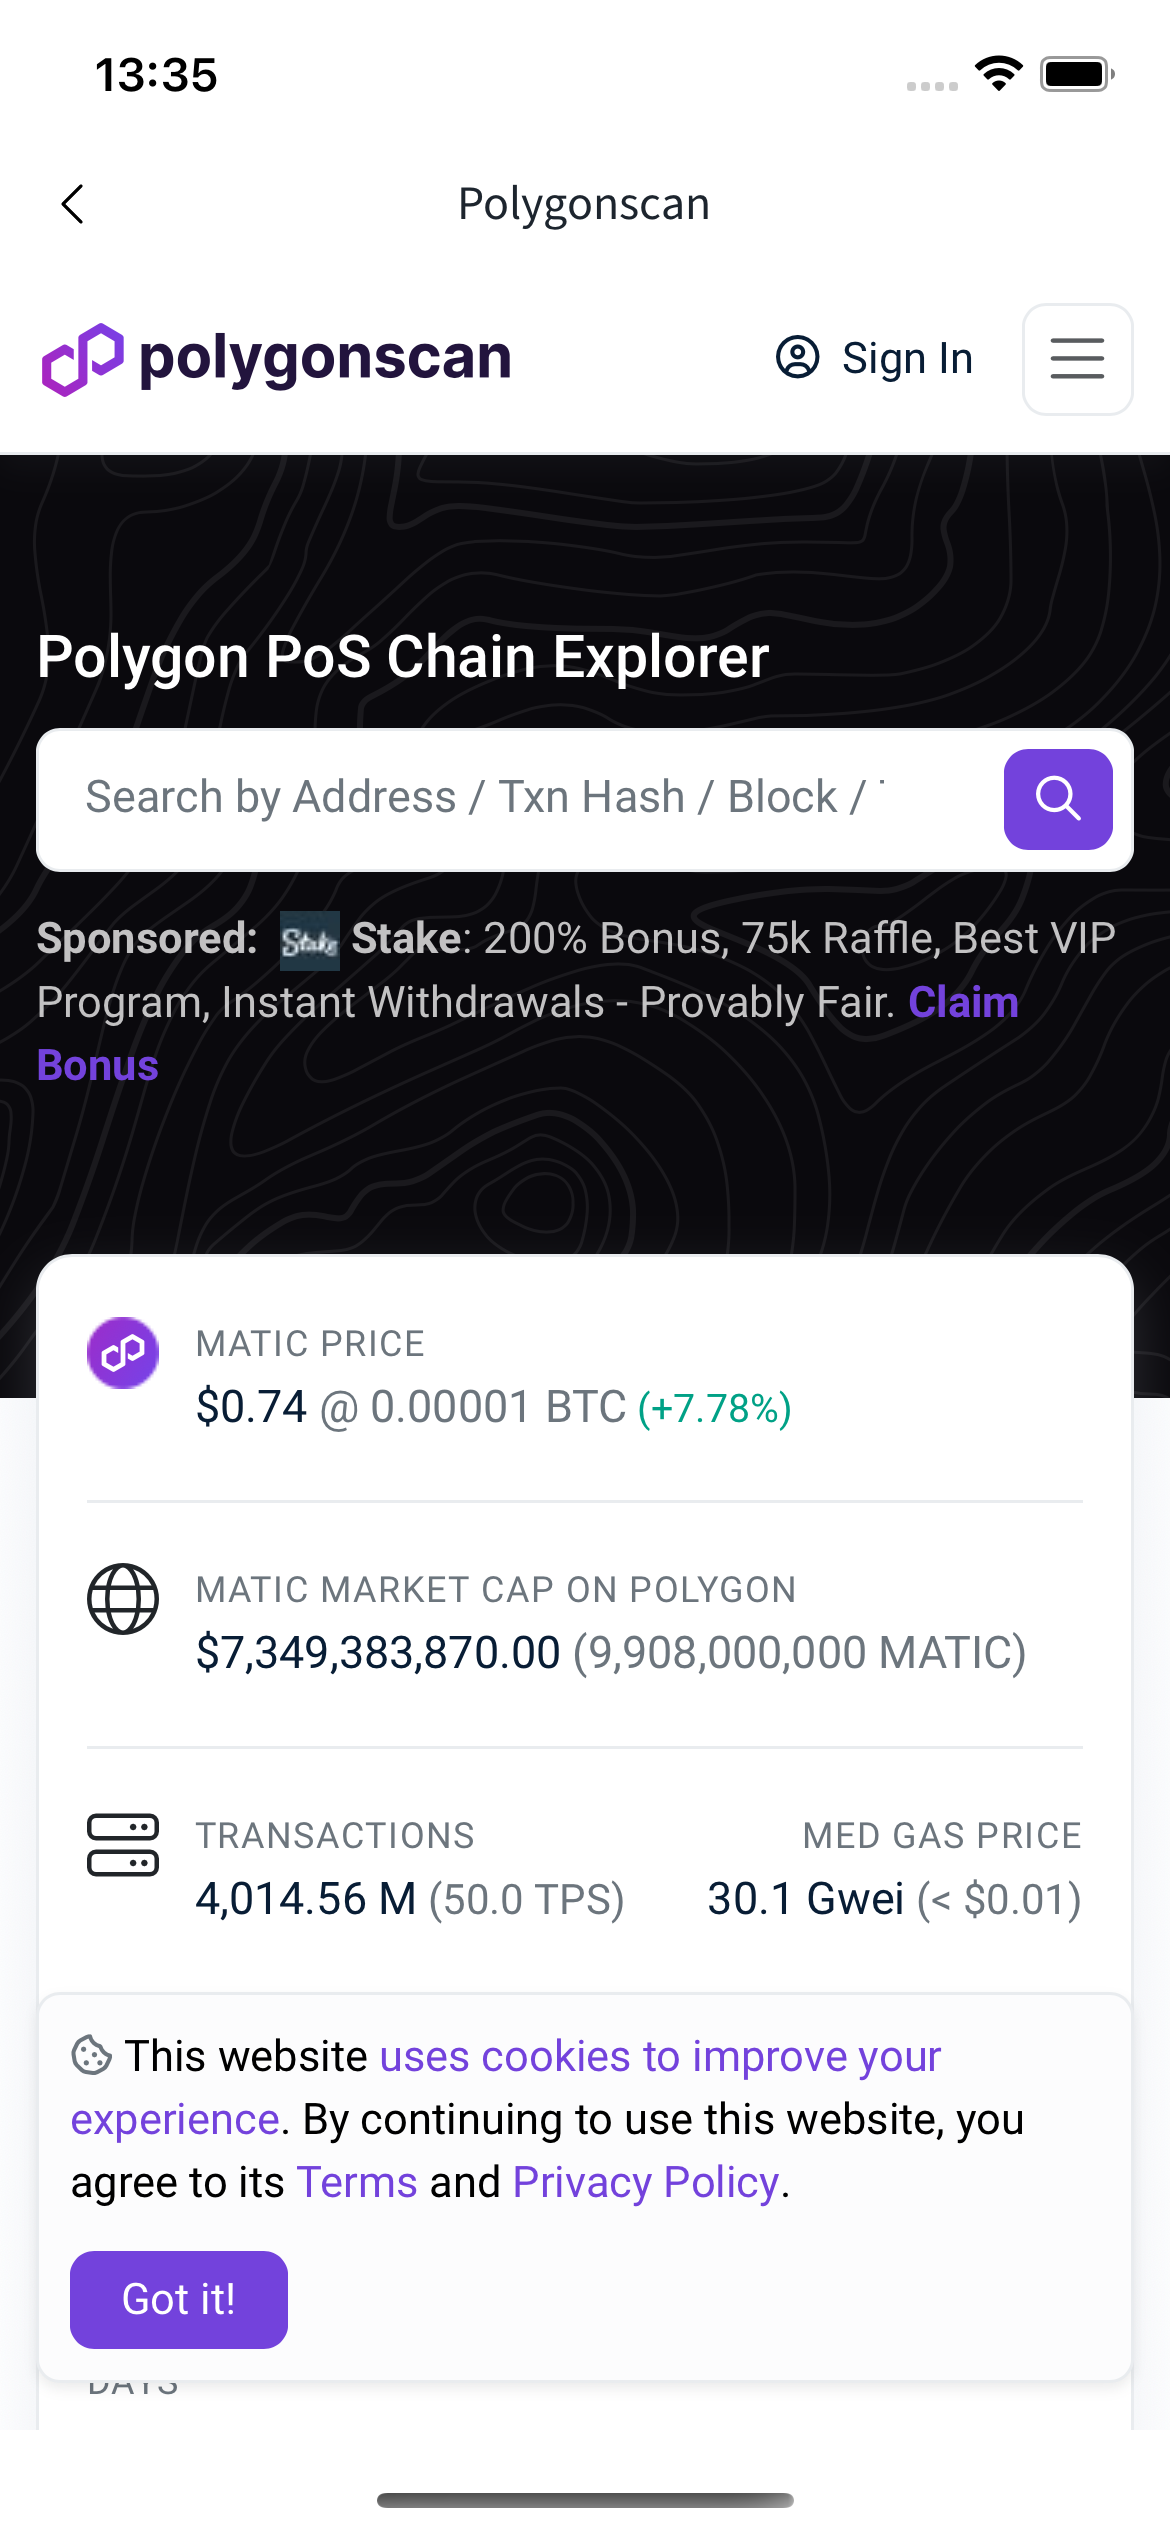Open the hamburger menu
Viewport: 1170px width, 2532px height.
tap(1077, 359)
